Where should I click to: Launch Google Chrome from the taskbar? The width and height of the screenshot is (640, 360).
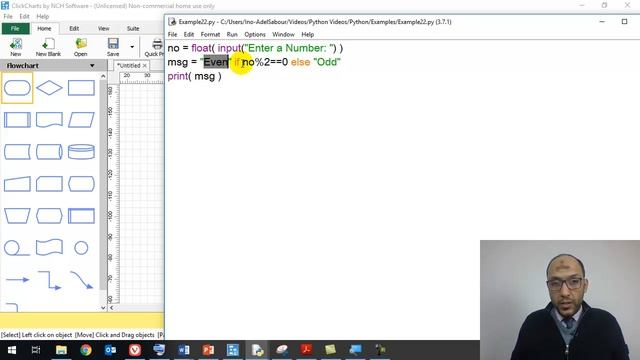point(86,350)
